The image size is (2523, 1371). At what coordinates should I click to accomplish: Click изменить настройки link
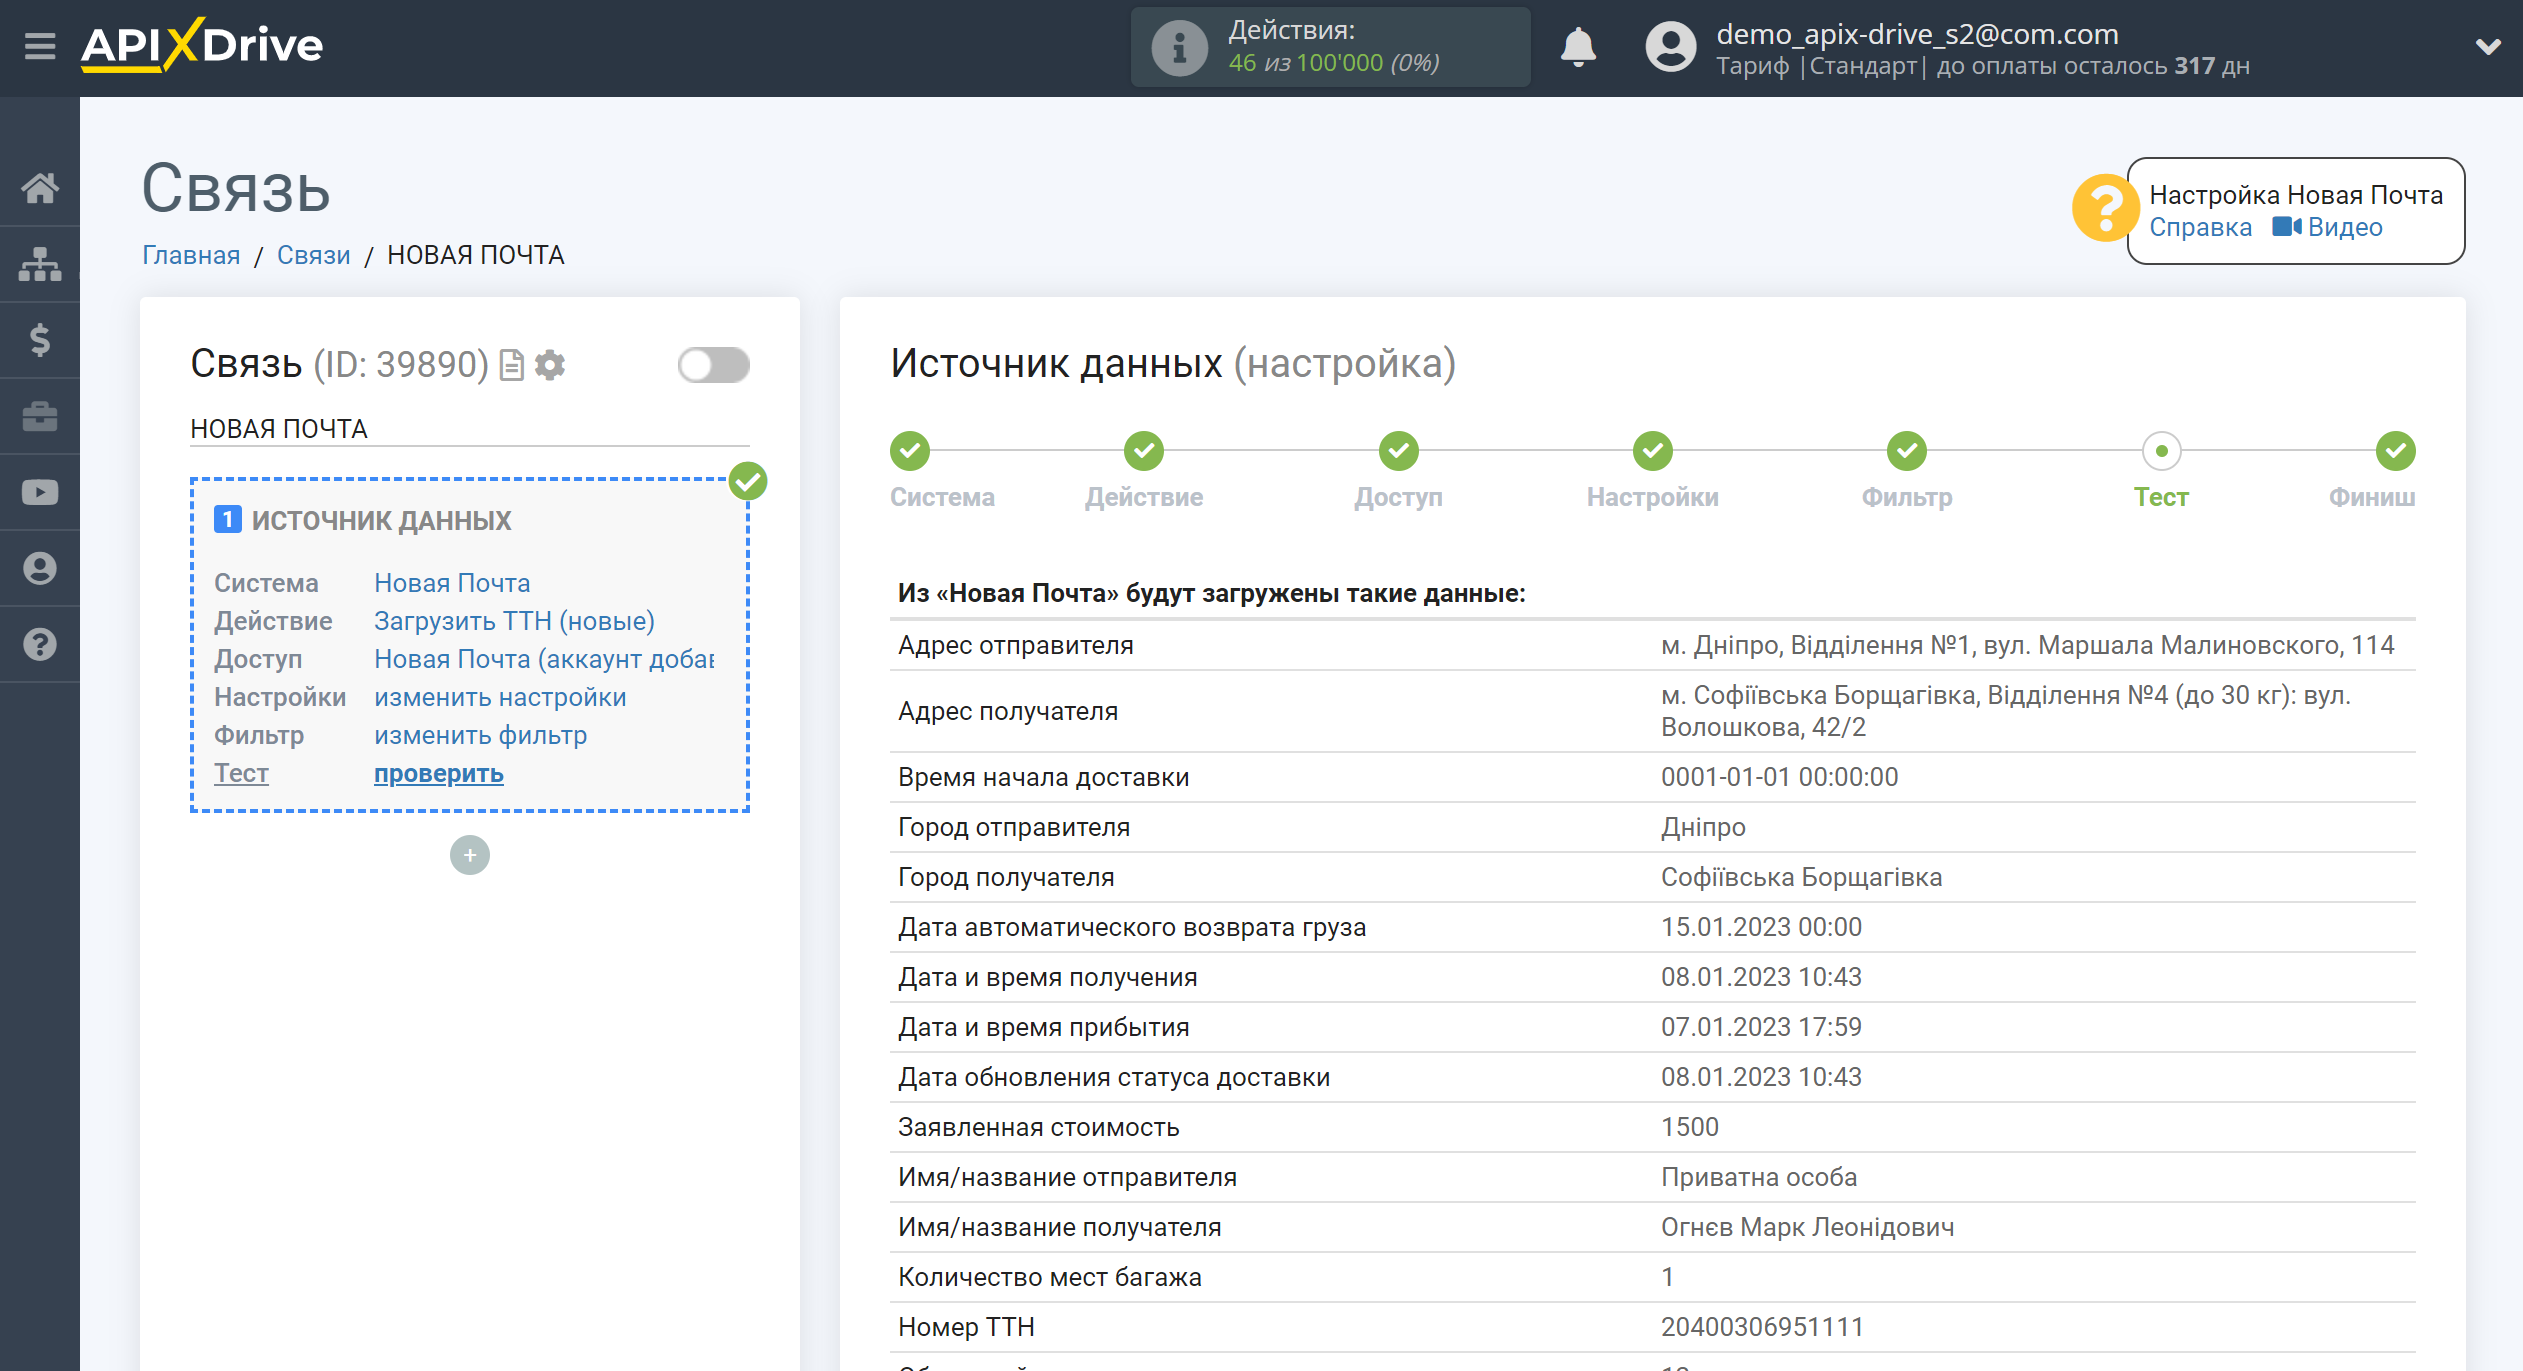coord(500,697)
